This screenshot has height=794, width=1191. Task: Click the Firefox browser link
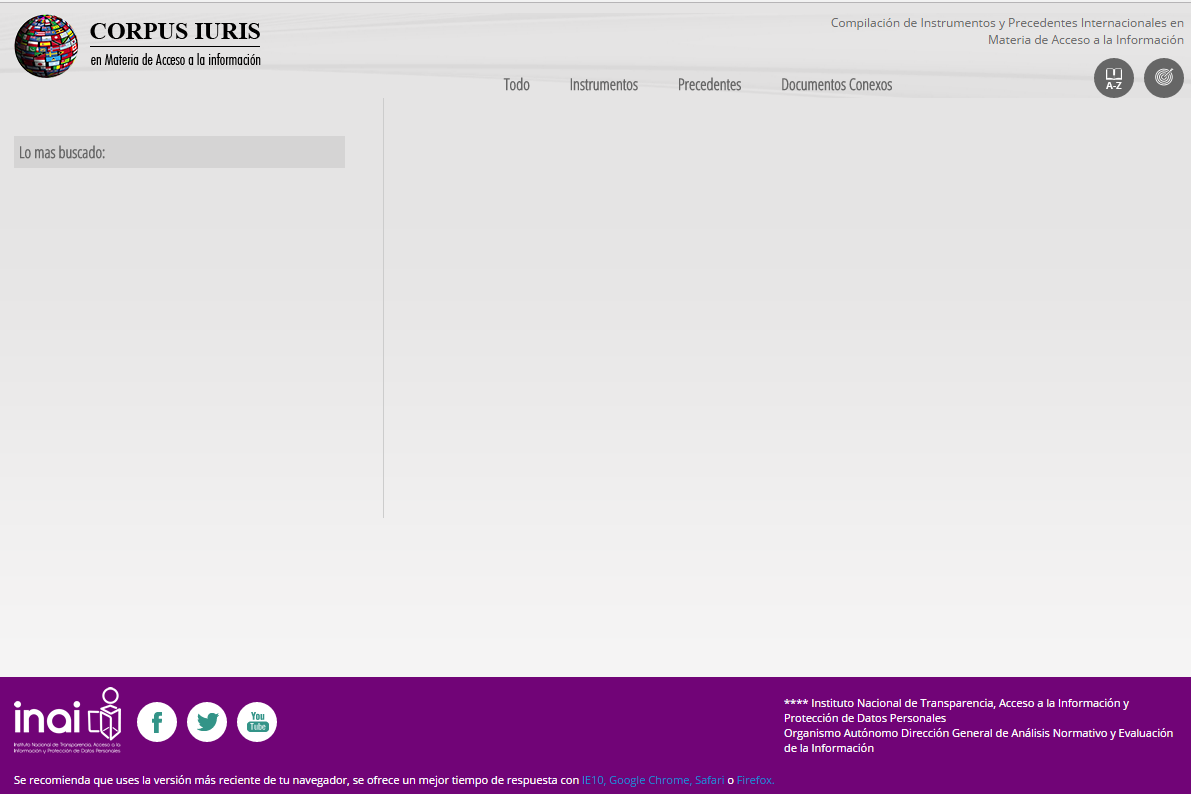click(x=755, y=780)
